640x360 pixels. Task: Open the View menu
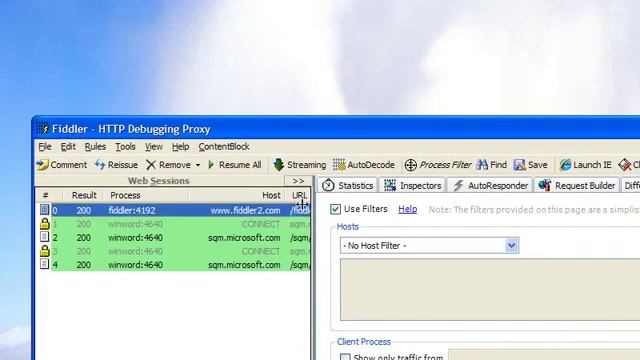click(x=154, y=147)
